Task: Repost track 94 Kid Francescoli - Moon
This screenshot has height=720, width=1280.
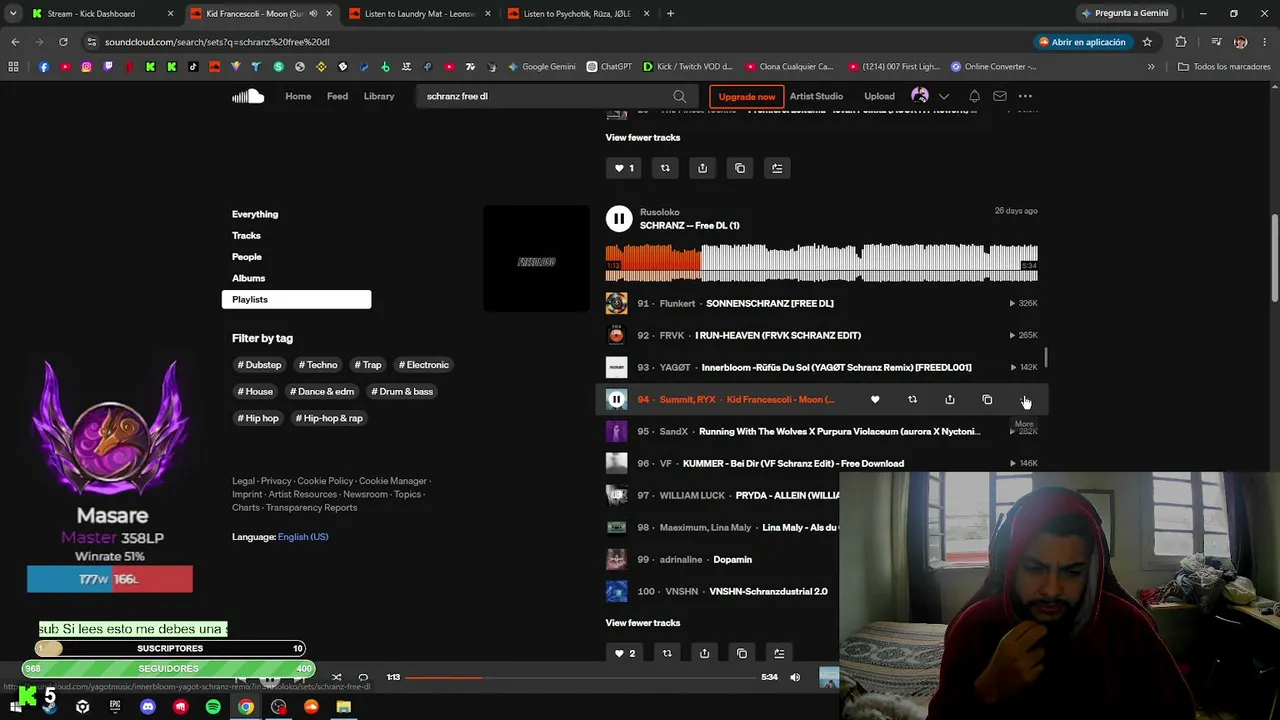Action: (912, 399)
